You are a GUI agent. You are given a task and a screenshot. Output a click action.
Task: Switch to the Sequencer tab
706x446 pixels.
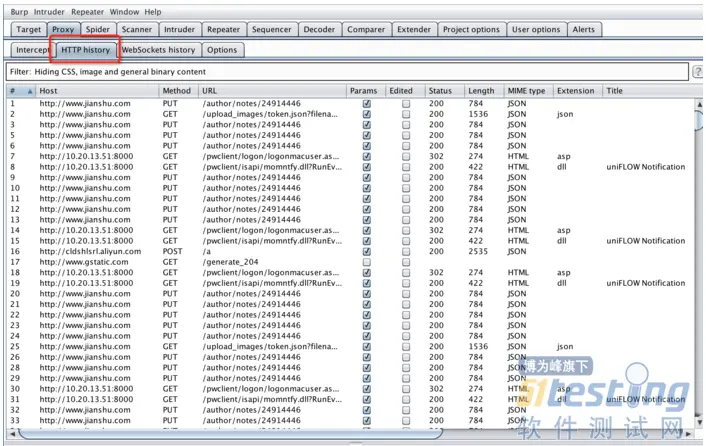[272, 29]
